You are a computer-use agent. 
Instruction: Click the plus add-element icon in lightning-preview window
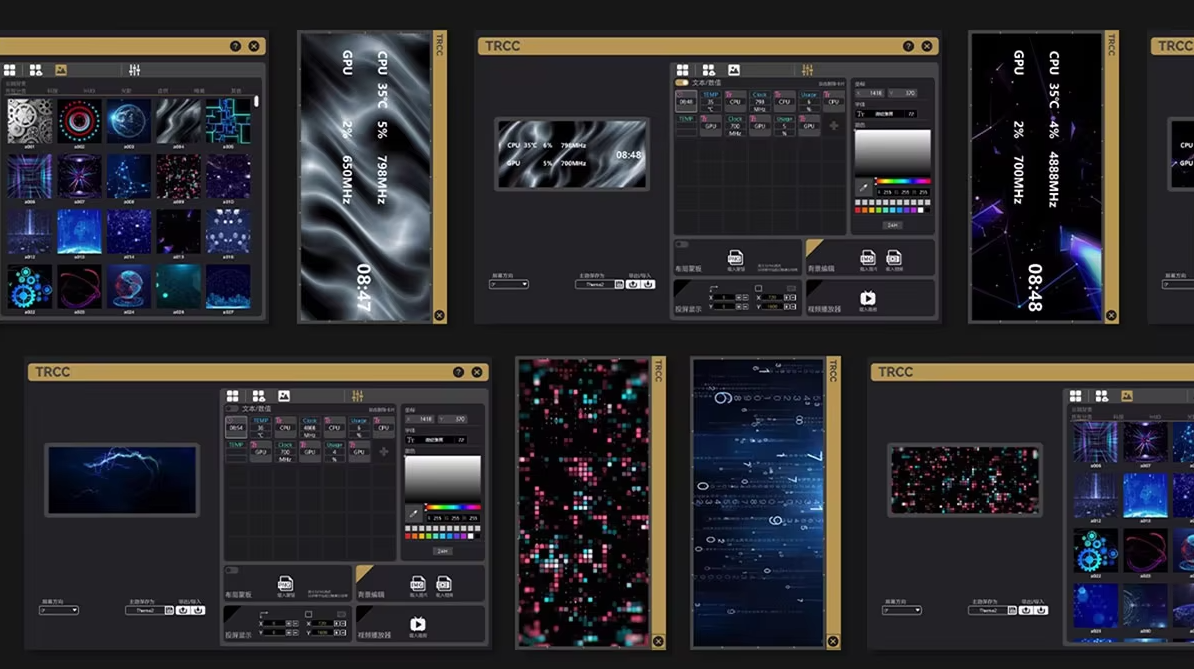(x=383, y=452)
